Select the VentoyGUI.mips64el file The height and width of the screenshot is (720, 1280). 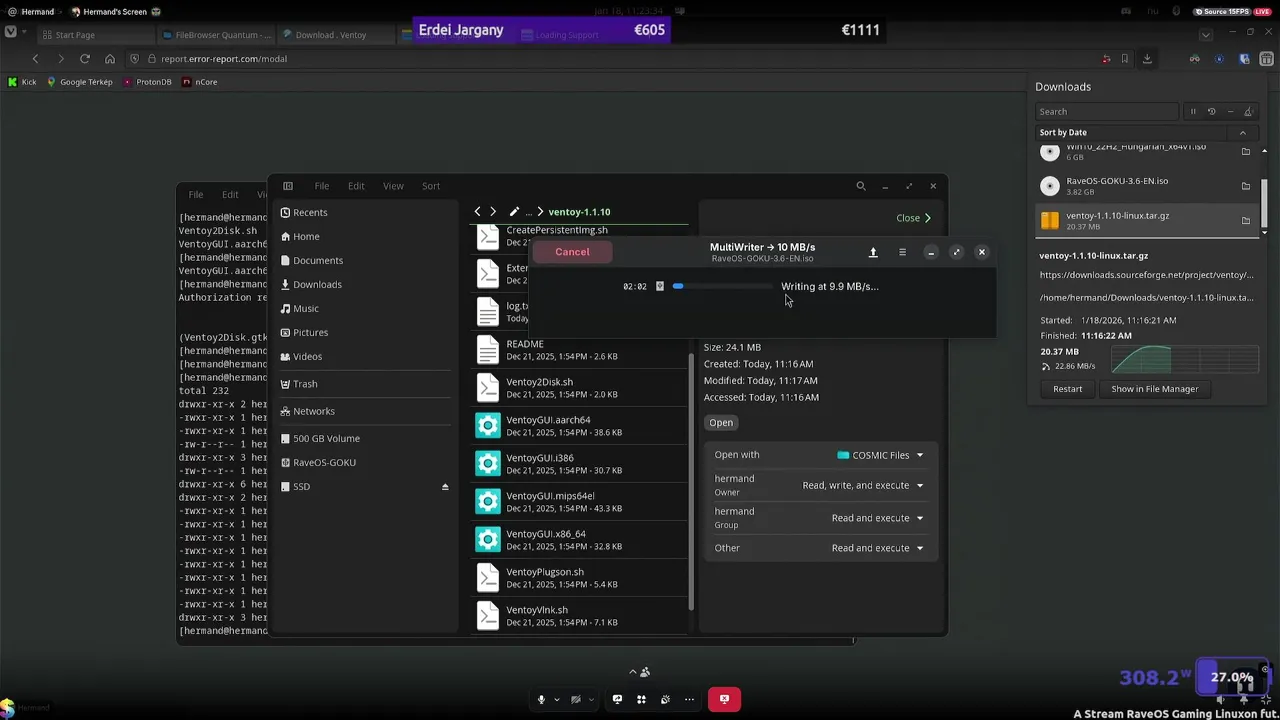[580, 502]
